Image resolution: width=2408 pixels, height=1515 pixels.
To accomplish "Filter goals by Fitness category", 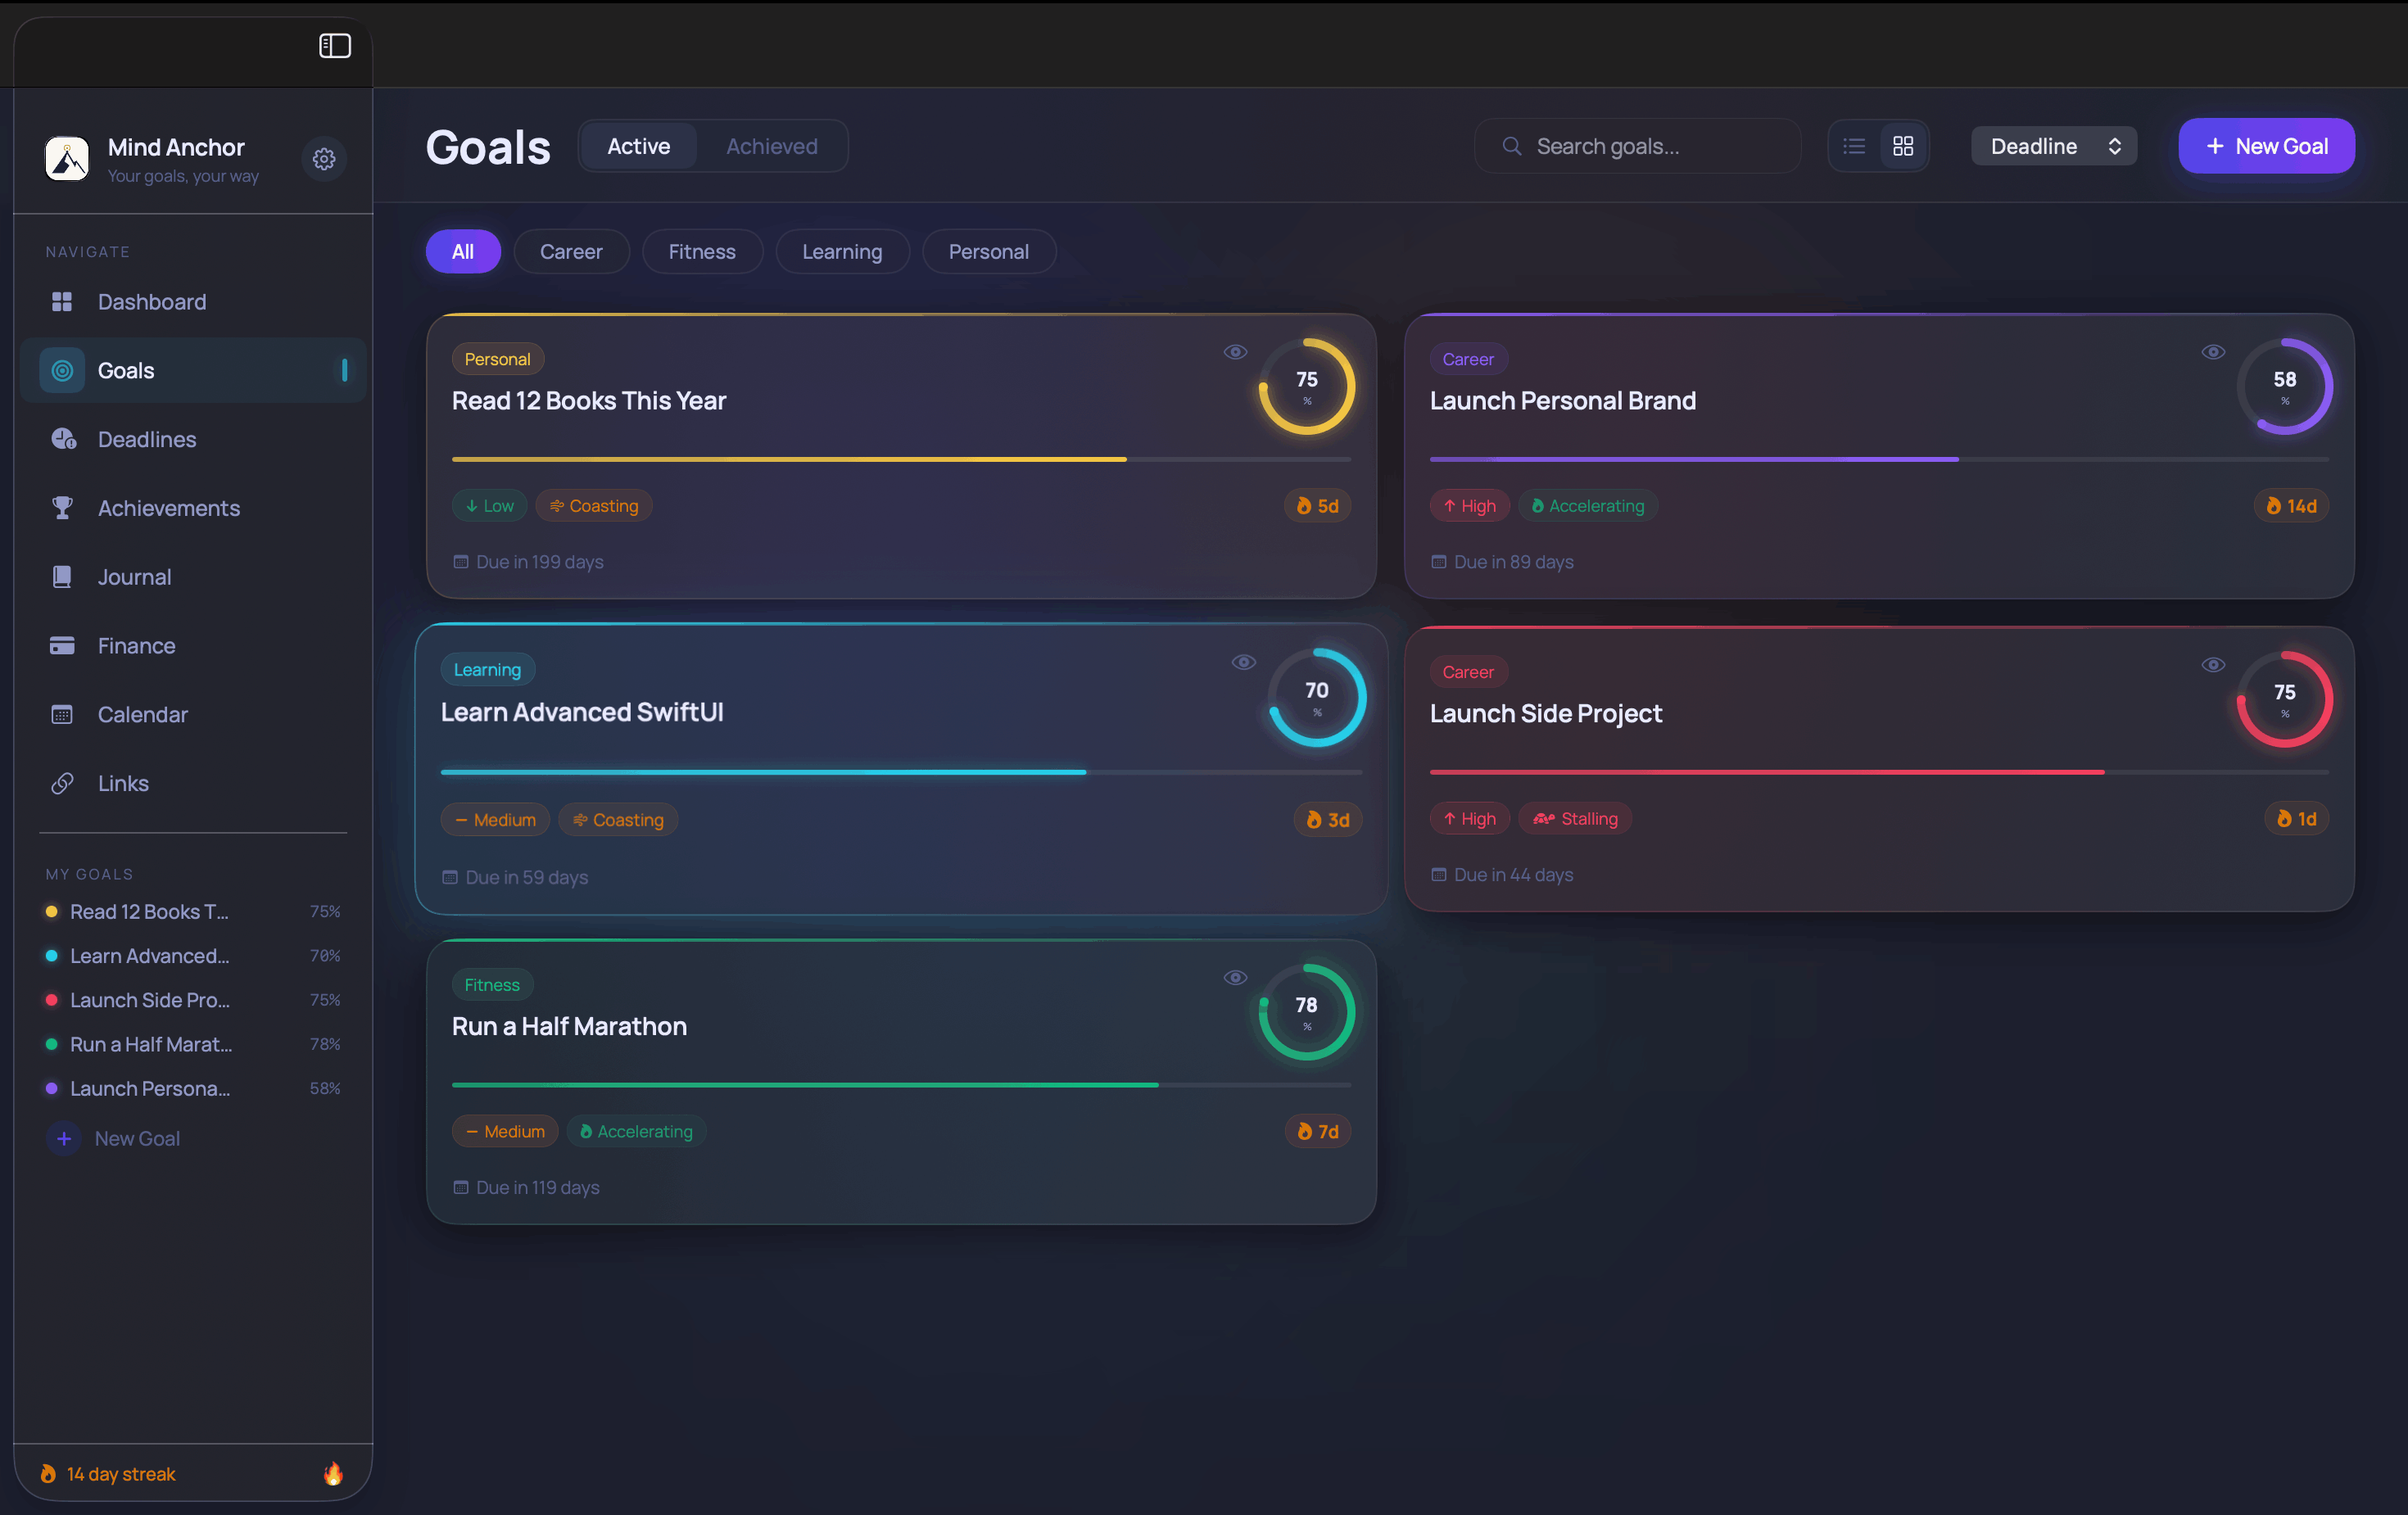I will (x=702, y=252).
